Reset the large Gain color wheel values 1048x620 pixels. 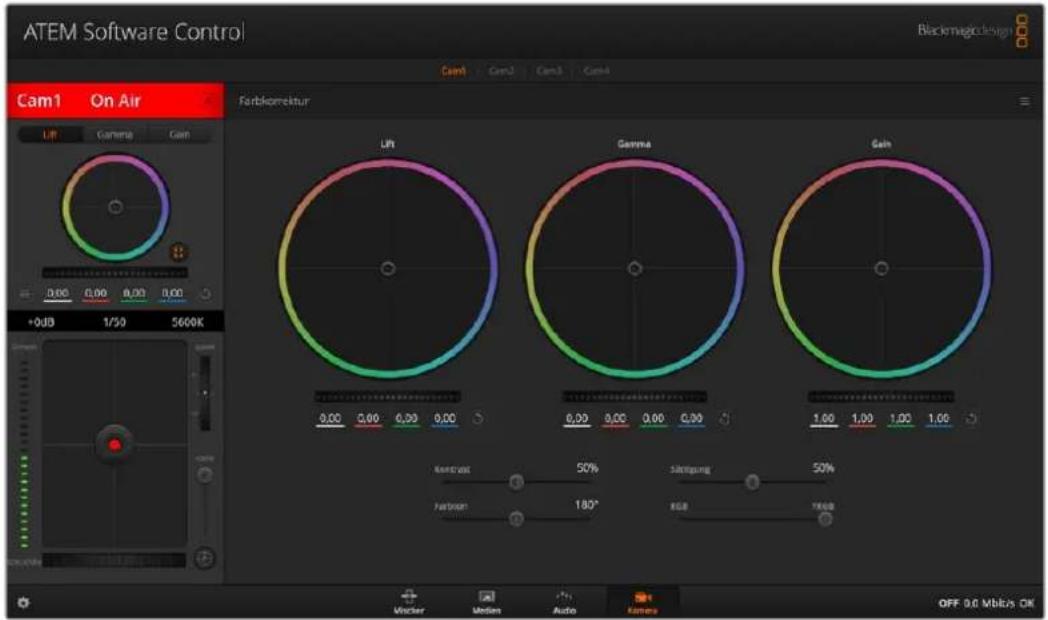click(971, 419)
